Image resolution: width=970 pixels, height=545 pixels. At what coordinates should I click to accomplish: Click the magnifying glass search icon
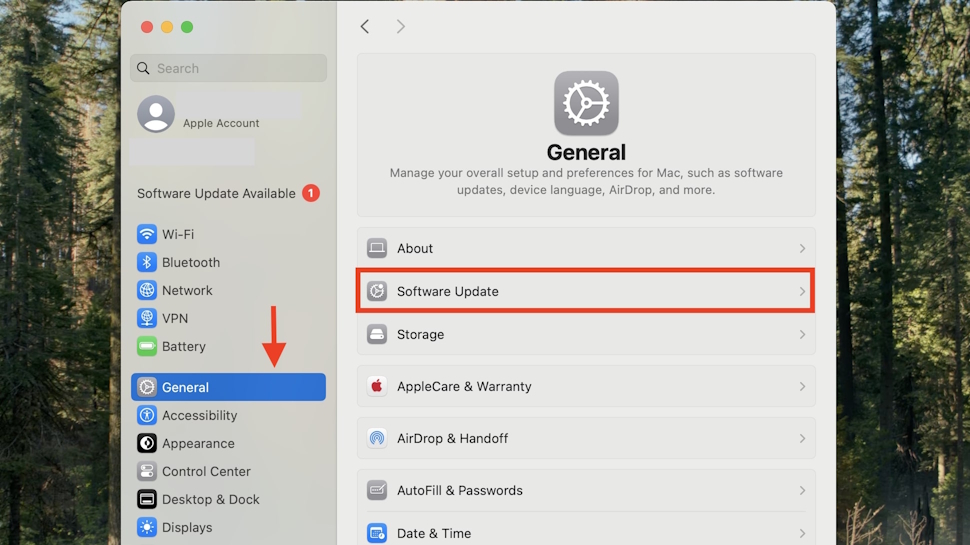[144, 68]
